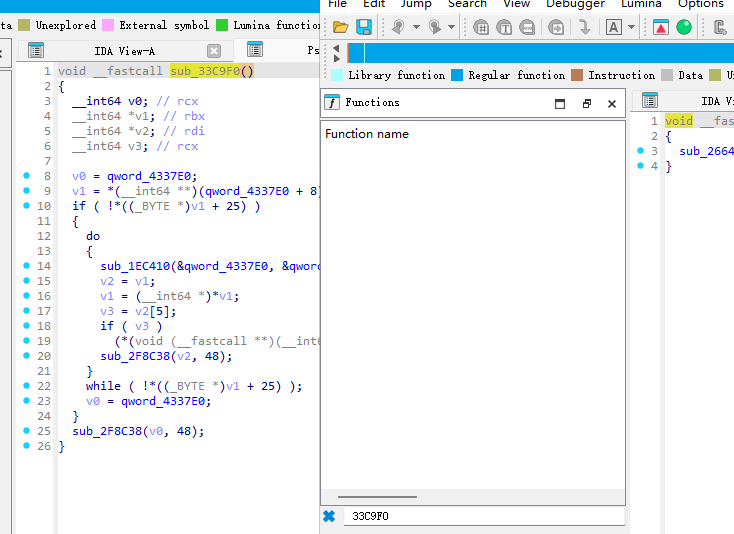The width and height of the screenshot is (734, 534).
Task: Click the filter field containing 33C9F0
Action: point(484,516)
